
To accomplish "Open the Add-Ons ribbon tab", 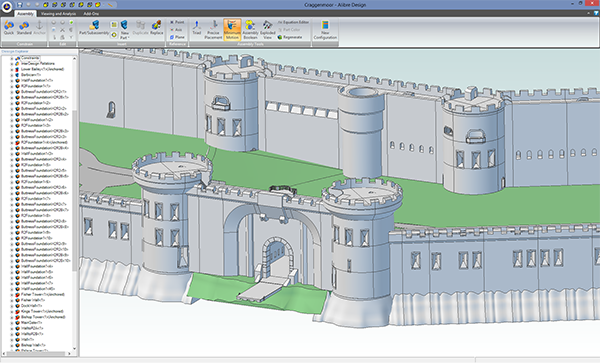I will (91, 14).
